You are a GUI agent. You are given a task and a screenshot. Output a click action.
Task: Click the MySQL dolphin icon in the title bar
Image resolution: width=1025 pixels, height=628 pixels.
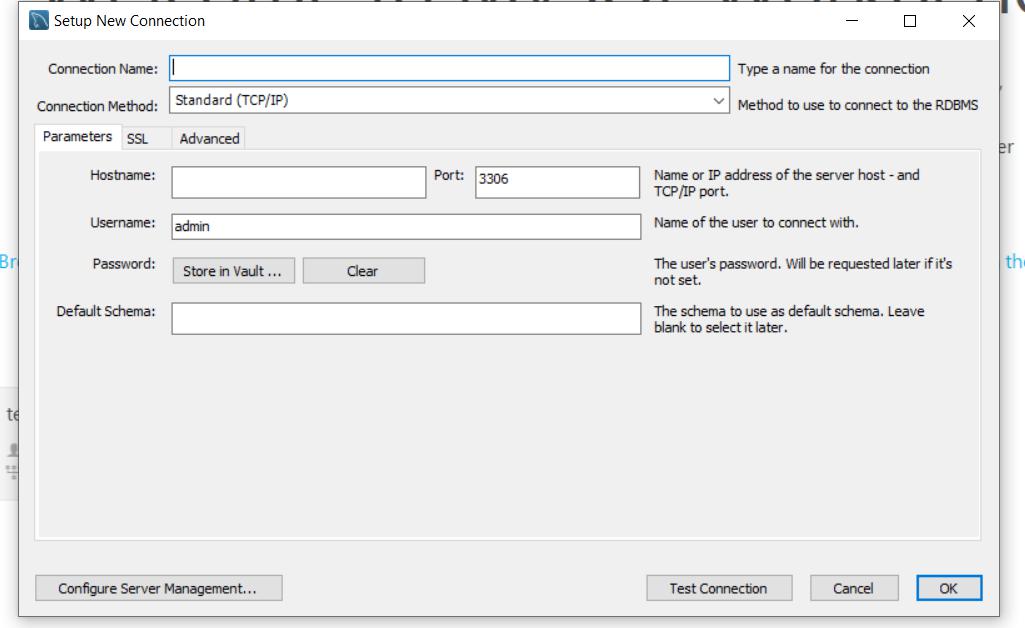pos(38,18)
